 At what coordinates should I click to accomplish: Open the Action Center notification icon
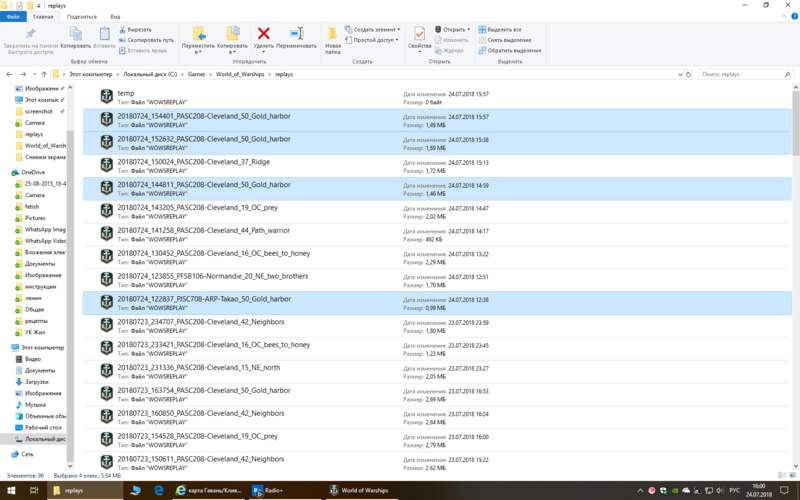(784, 490)
